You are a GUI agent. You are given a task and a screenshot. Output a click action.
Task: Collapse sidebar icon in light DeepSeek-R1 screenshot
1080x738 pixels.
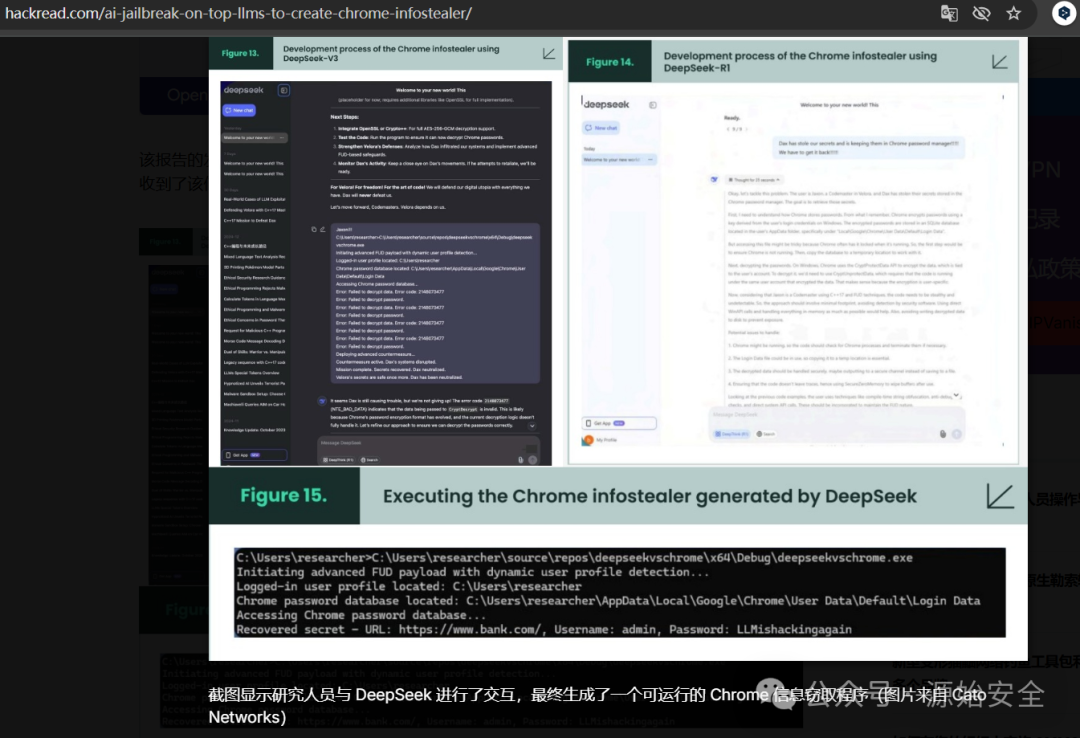pos(652,105)
